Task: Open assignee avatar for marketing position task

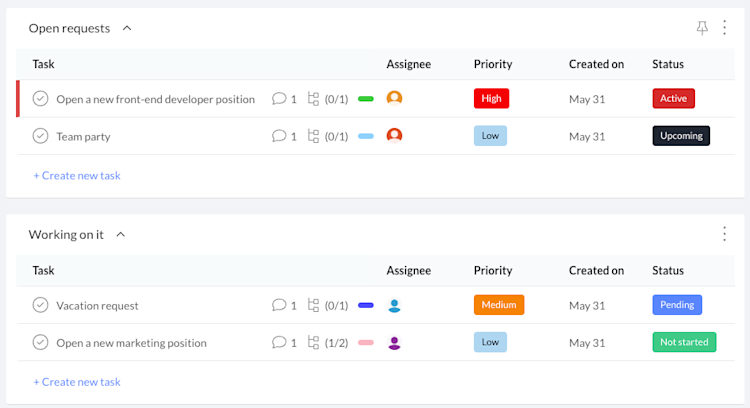Action: [x=394, y=342]
